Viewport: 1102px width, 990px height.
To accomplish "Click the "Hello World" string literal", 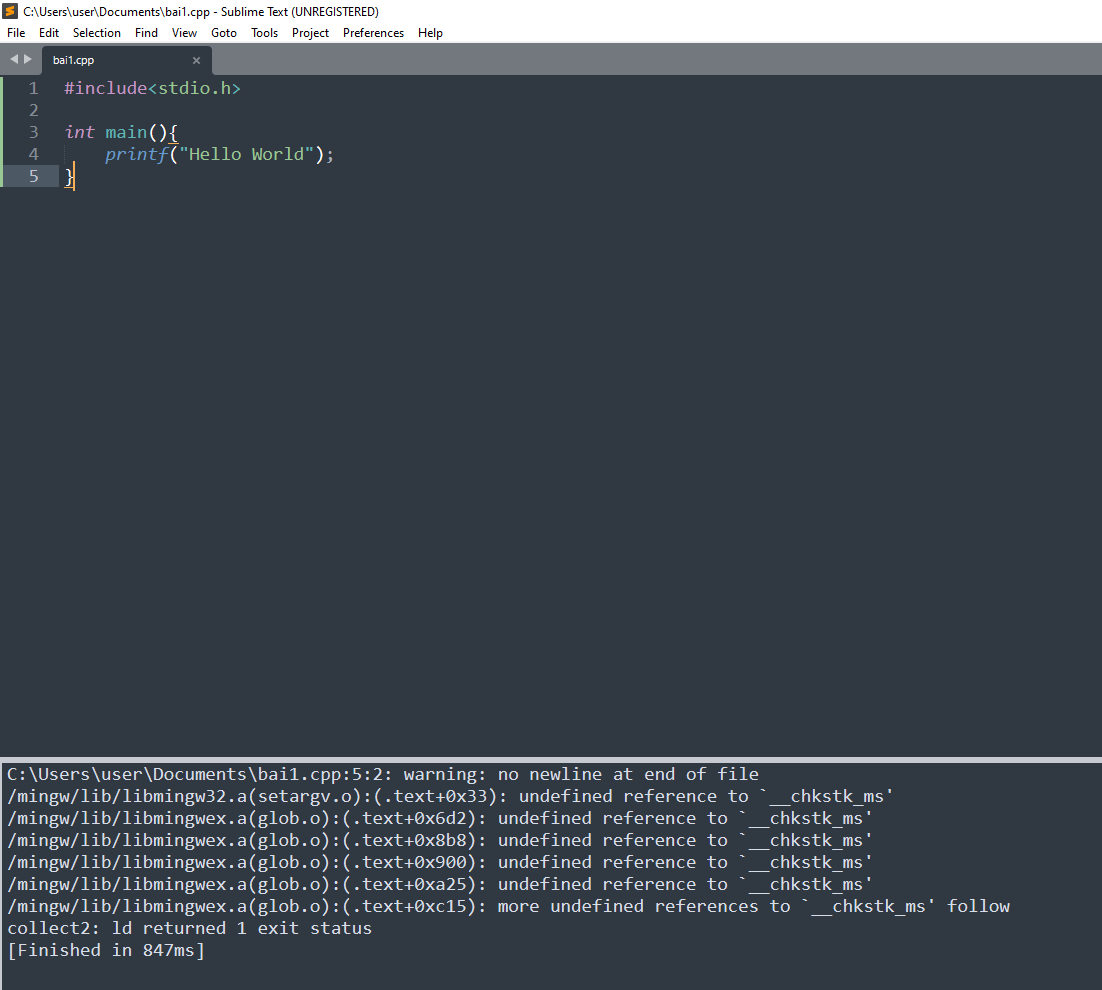I will 246,154.
